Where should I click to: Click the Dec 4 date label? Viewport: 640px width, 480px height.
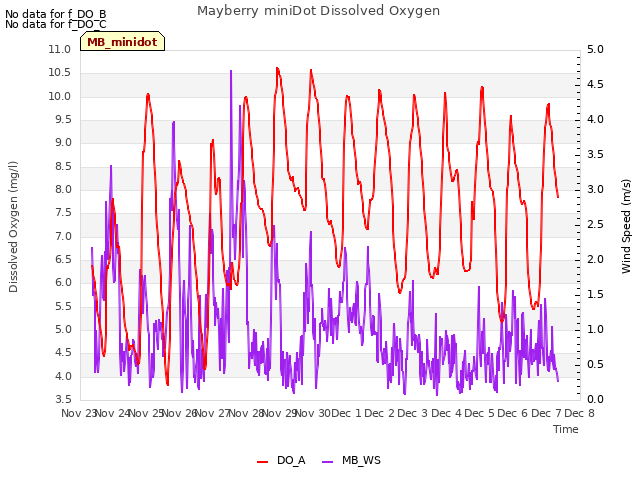446,413
